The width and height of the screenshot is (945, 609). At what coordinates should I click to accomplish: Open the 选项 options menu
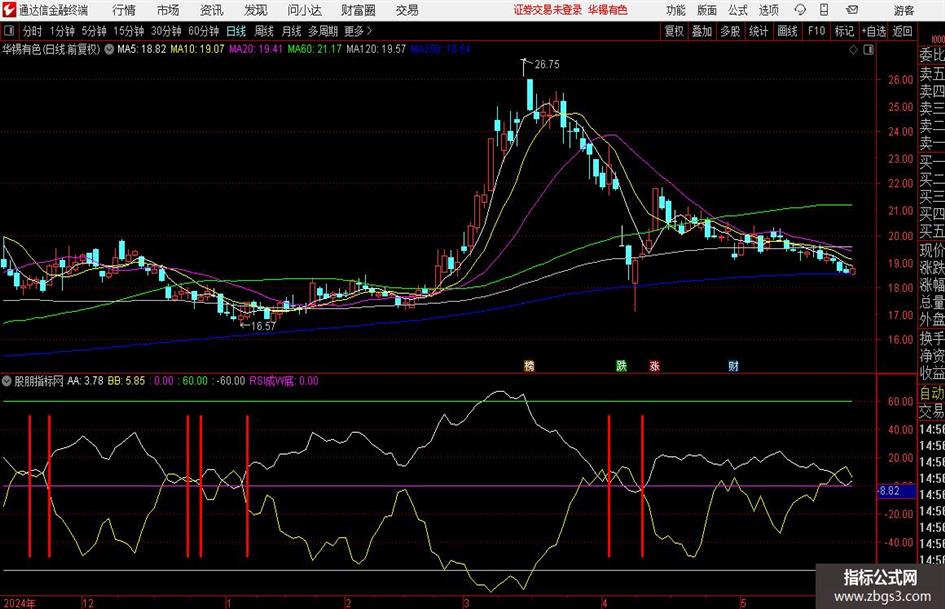[769, 10]
